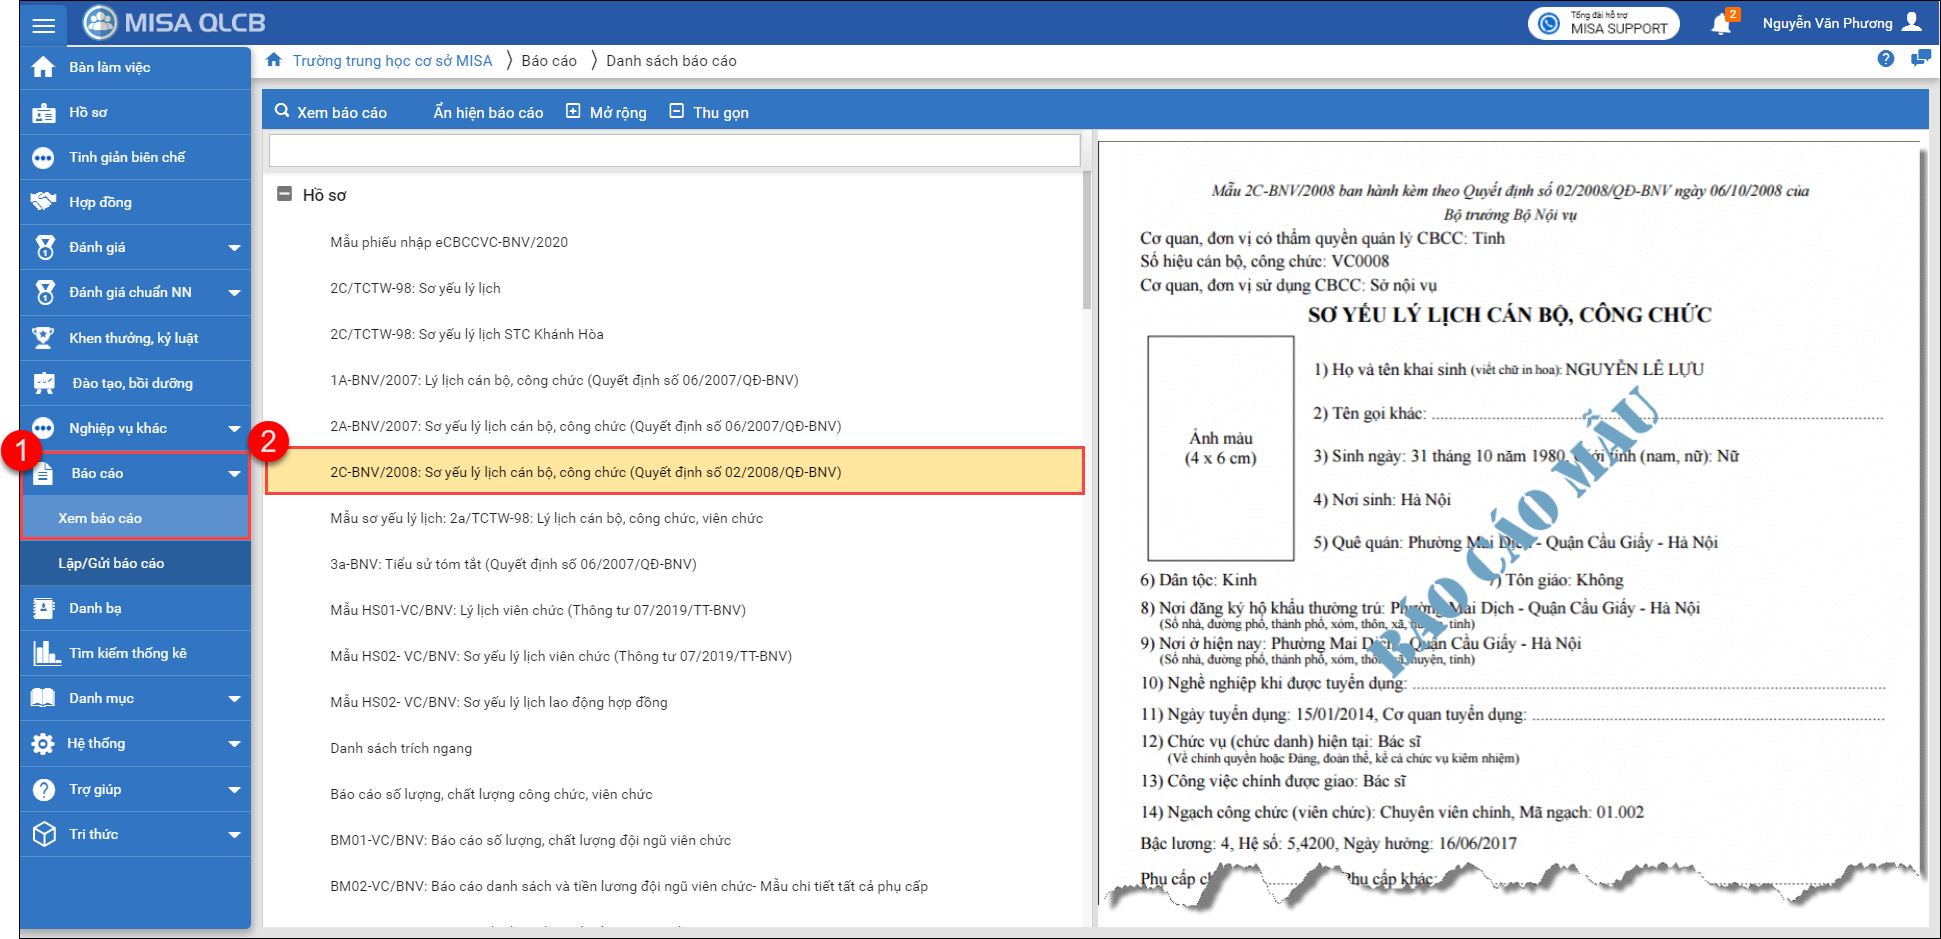This screenshot has height=939, width=1941.
Task: Open the help question mark icon
Action: pyautogui.click(x=1886, y=59)
